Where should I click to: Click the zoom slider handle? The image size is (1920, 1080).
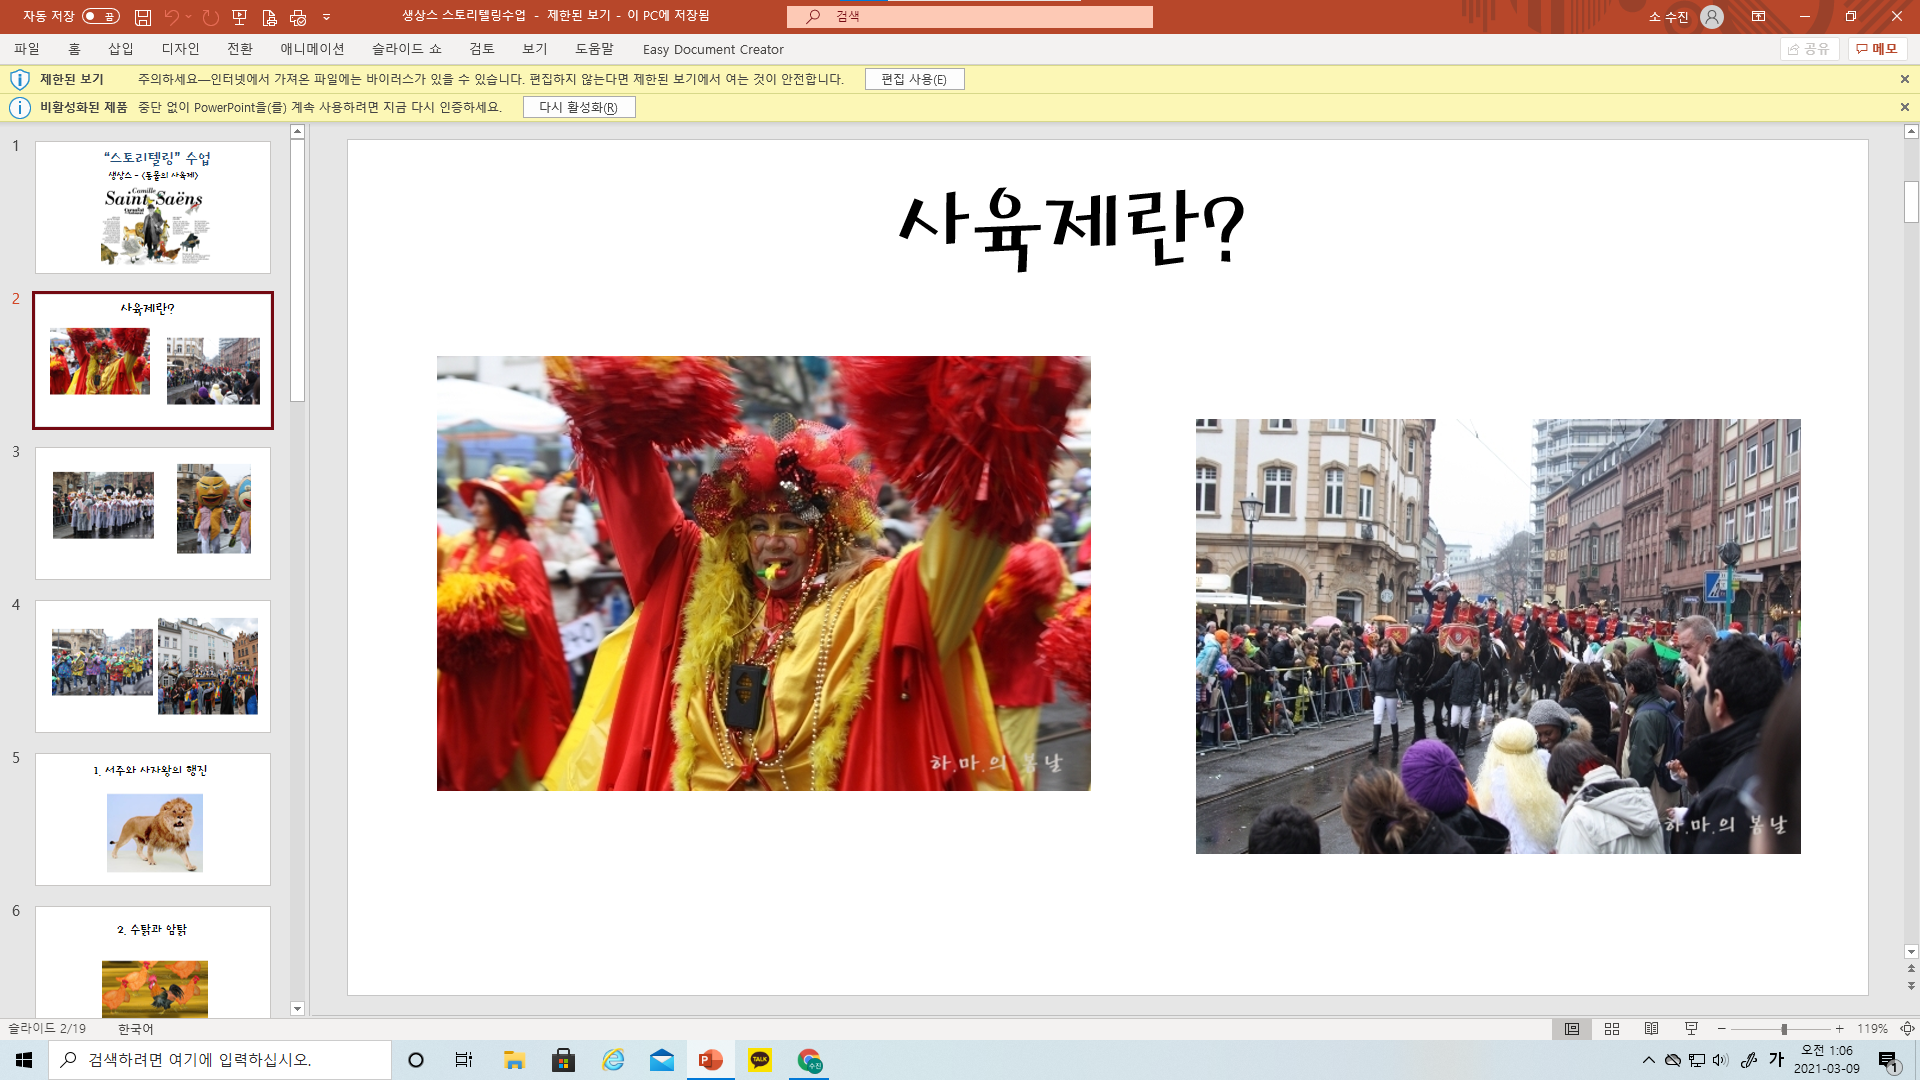tap(1784, 1029)
